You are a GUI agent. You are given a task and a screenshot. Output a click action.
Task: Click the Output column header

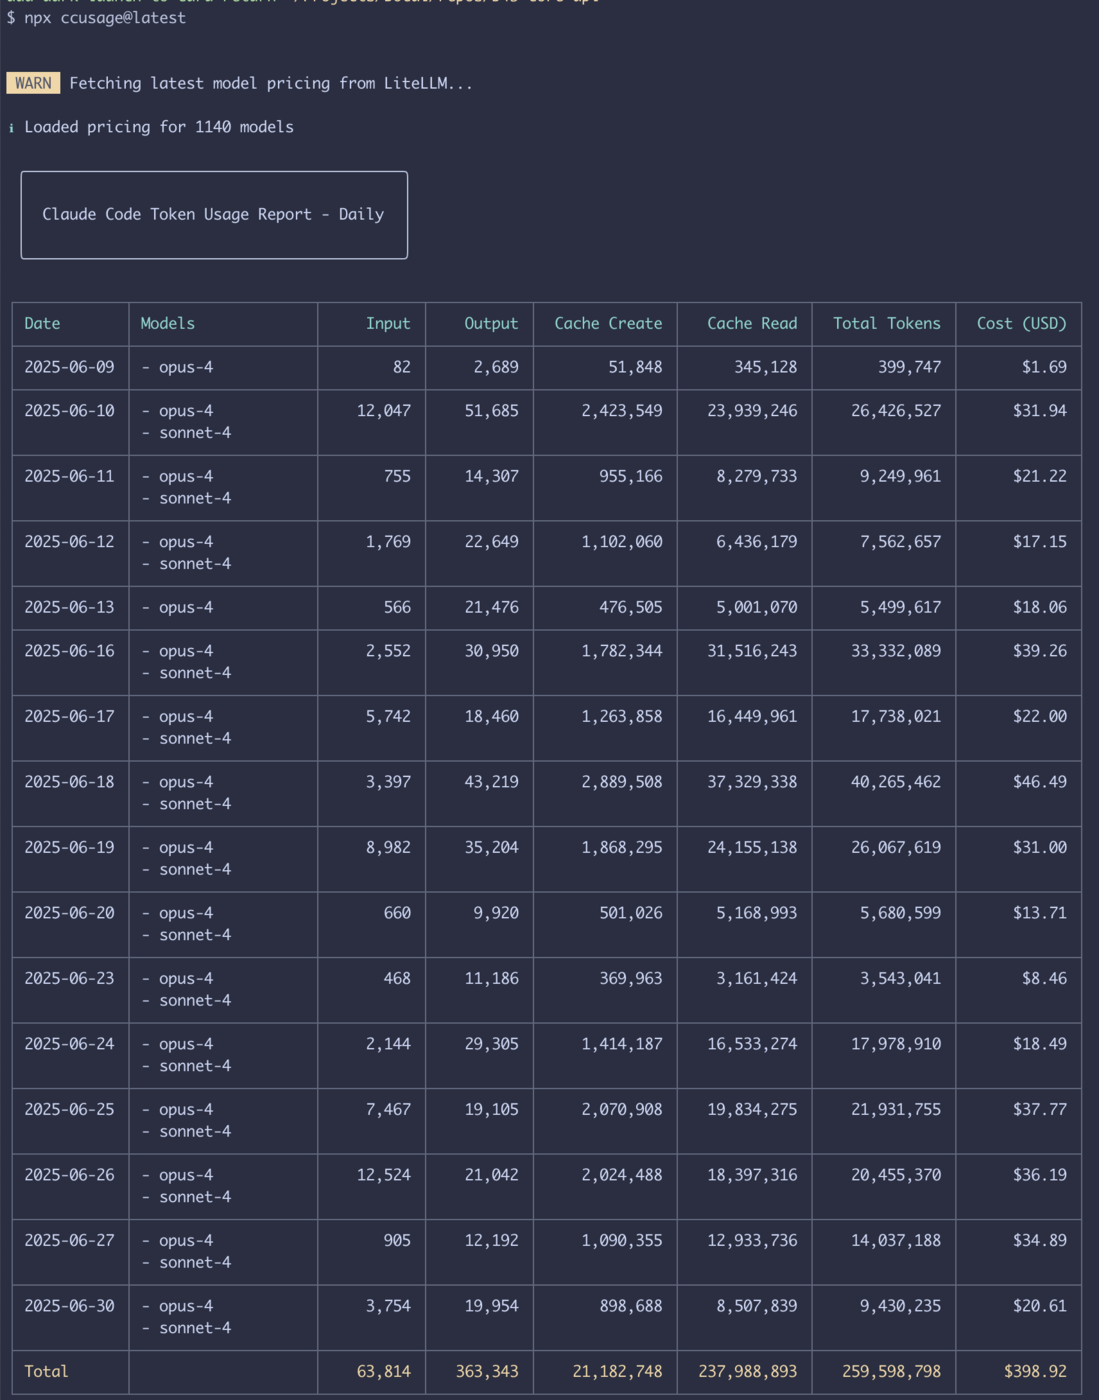pos(491,323)
